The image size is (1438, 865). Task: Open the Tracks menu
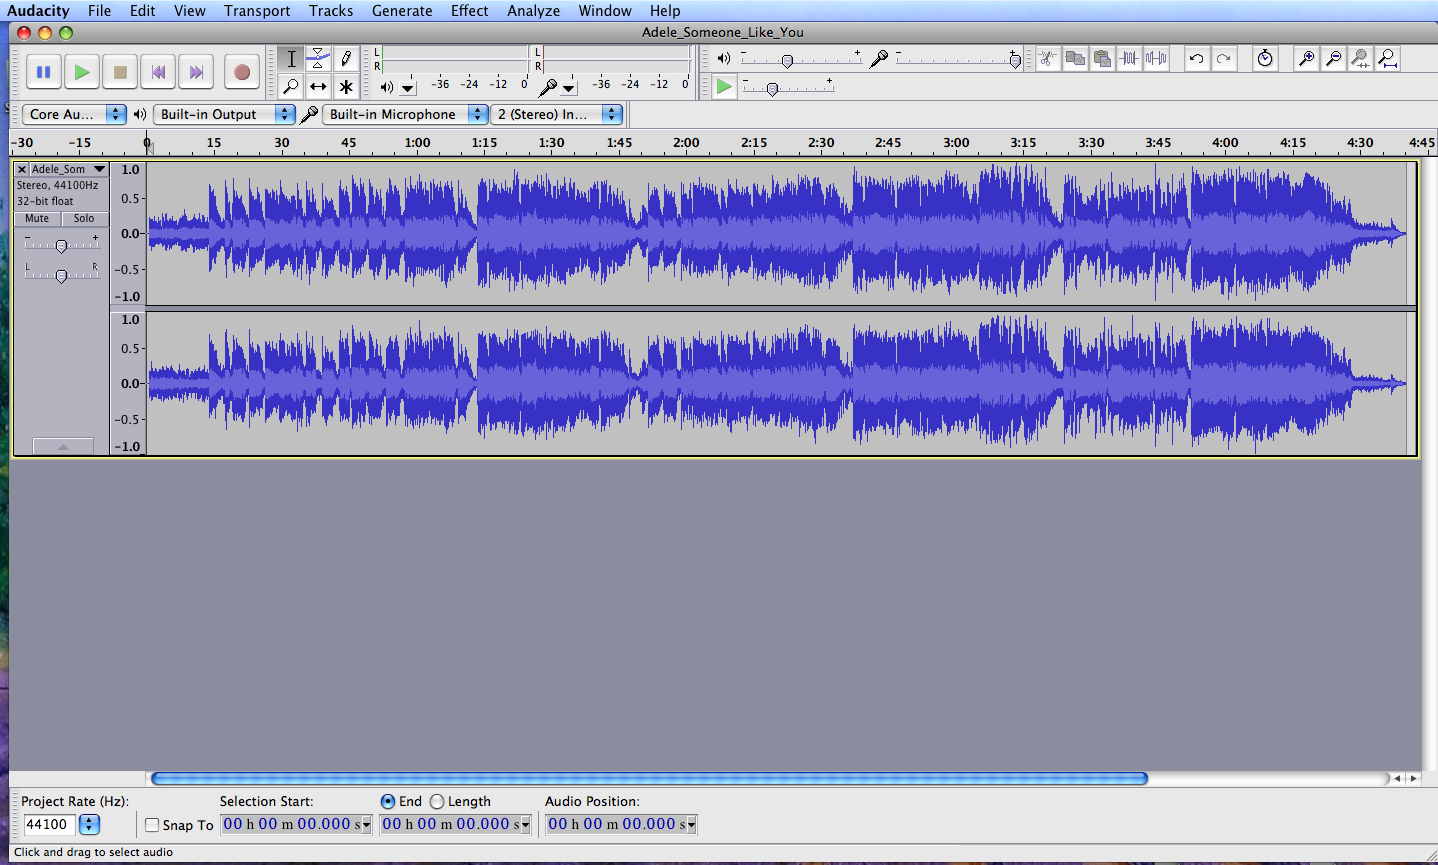click(x=331, y=11)
